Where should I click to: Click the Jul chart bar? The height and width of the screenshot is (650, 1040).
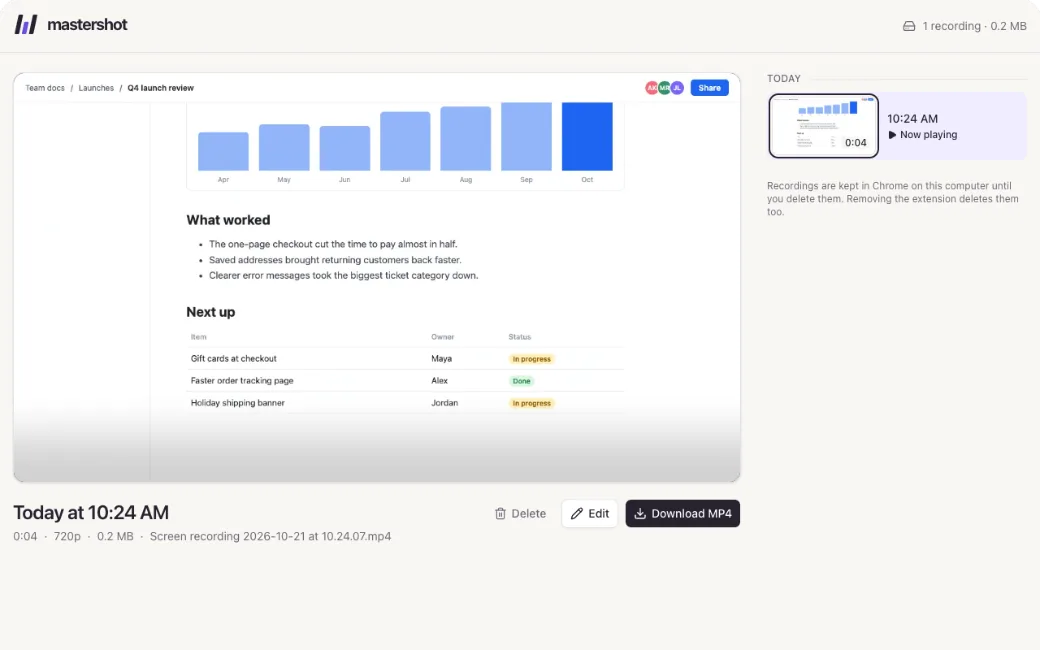click(405, 141)
